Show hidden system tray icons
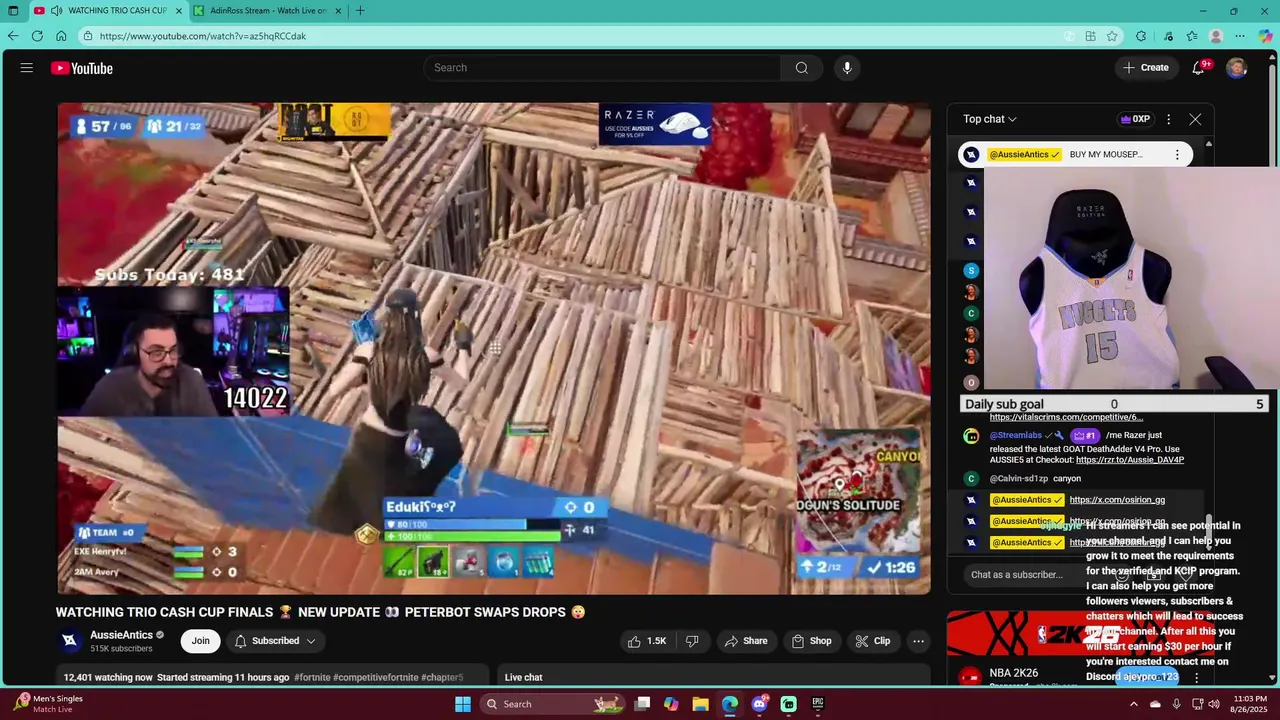1280x720 pixels. pos(1133,704)
